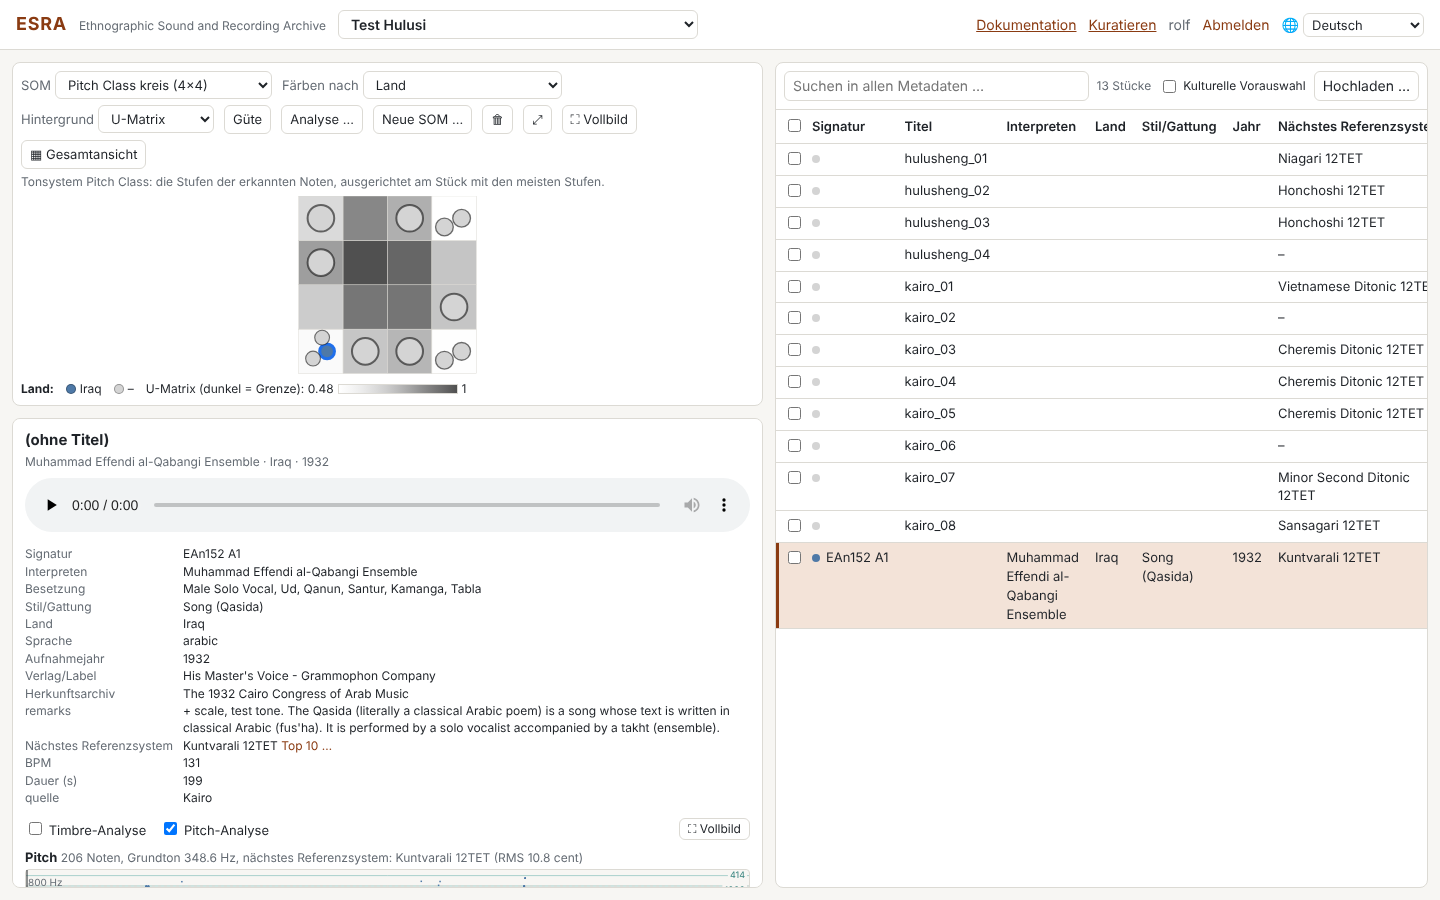
Task: Open the Hintergrund U-Matrix dropdown
Action: (x=156, y=120)
